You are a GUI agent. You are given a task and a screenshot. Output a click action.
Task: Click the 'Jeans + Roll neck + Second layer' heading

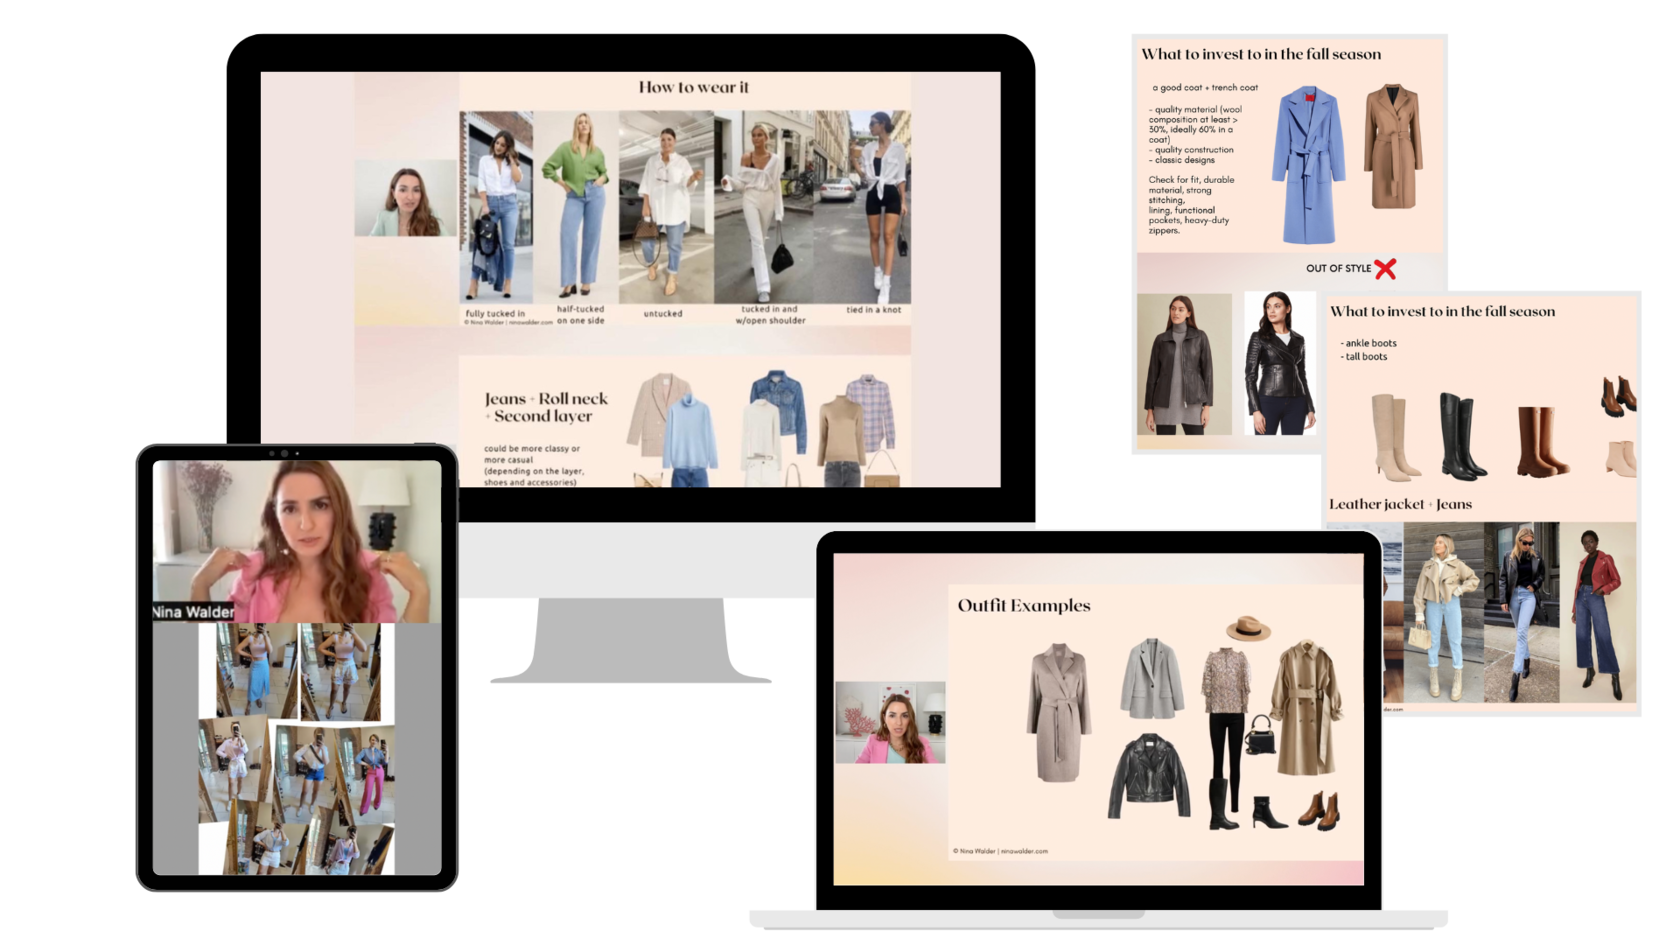tap(540, 405)
